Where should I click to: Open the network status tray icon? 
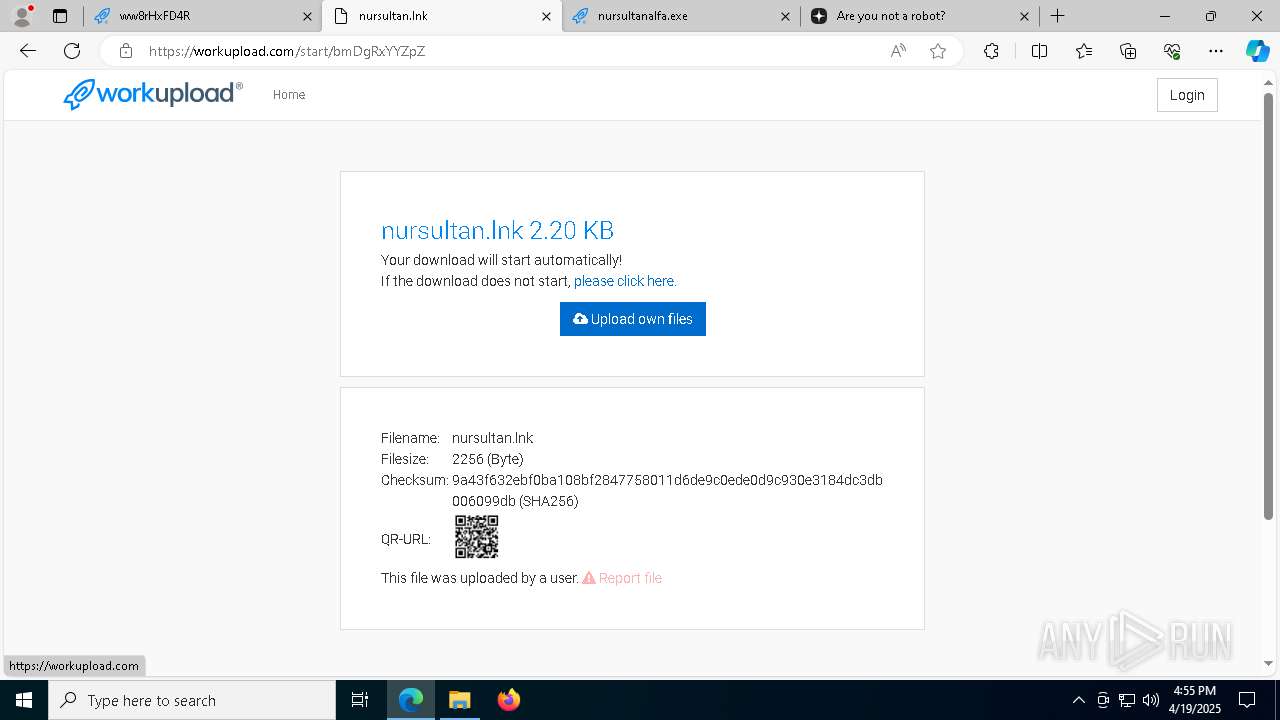pyautogui.click(x=1127, y=700)
